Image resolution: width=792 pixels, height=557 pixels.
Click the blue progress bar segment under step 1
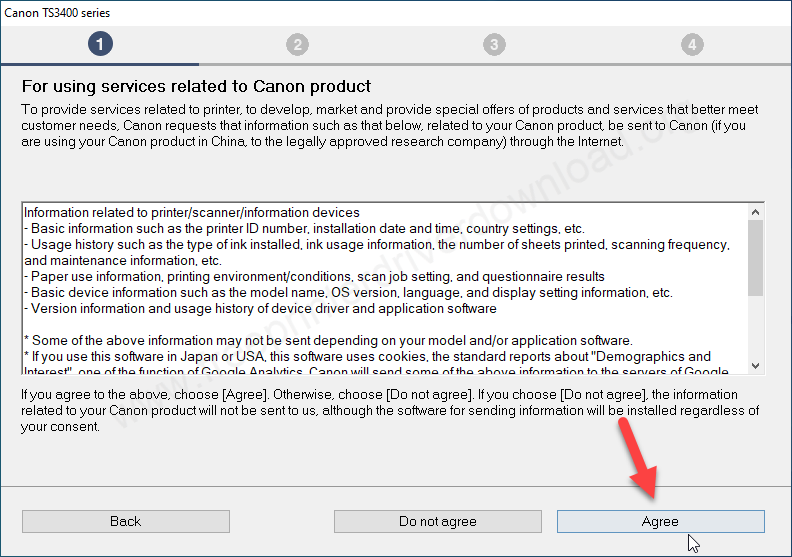[x=100, y=65]
